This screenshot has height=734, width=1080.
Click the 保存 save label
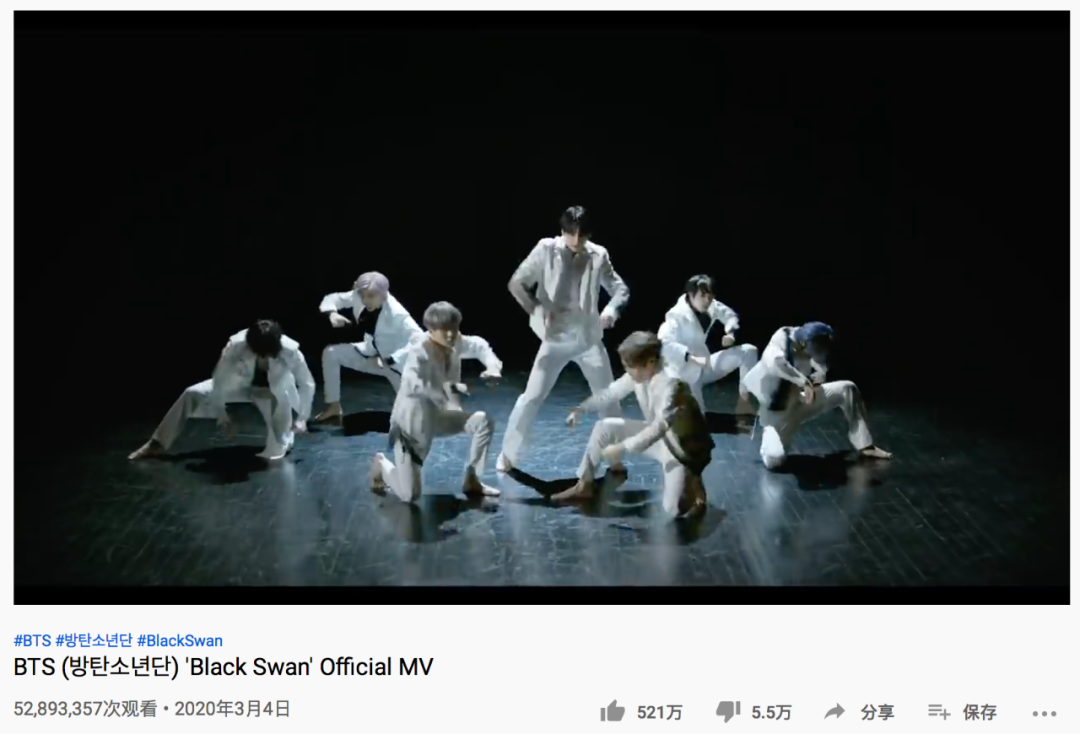(x=979, y=712)
